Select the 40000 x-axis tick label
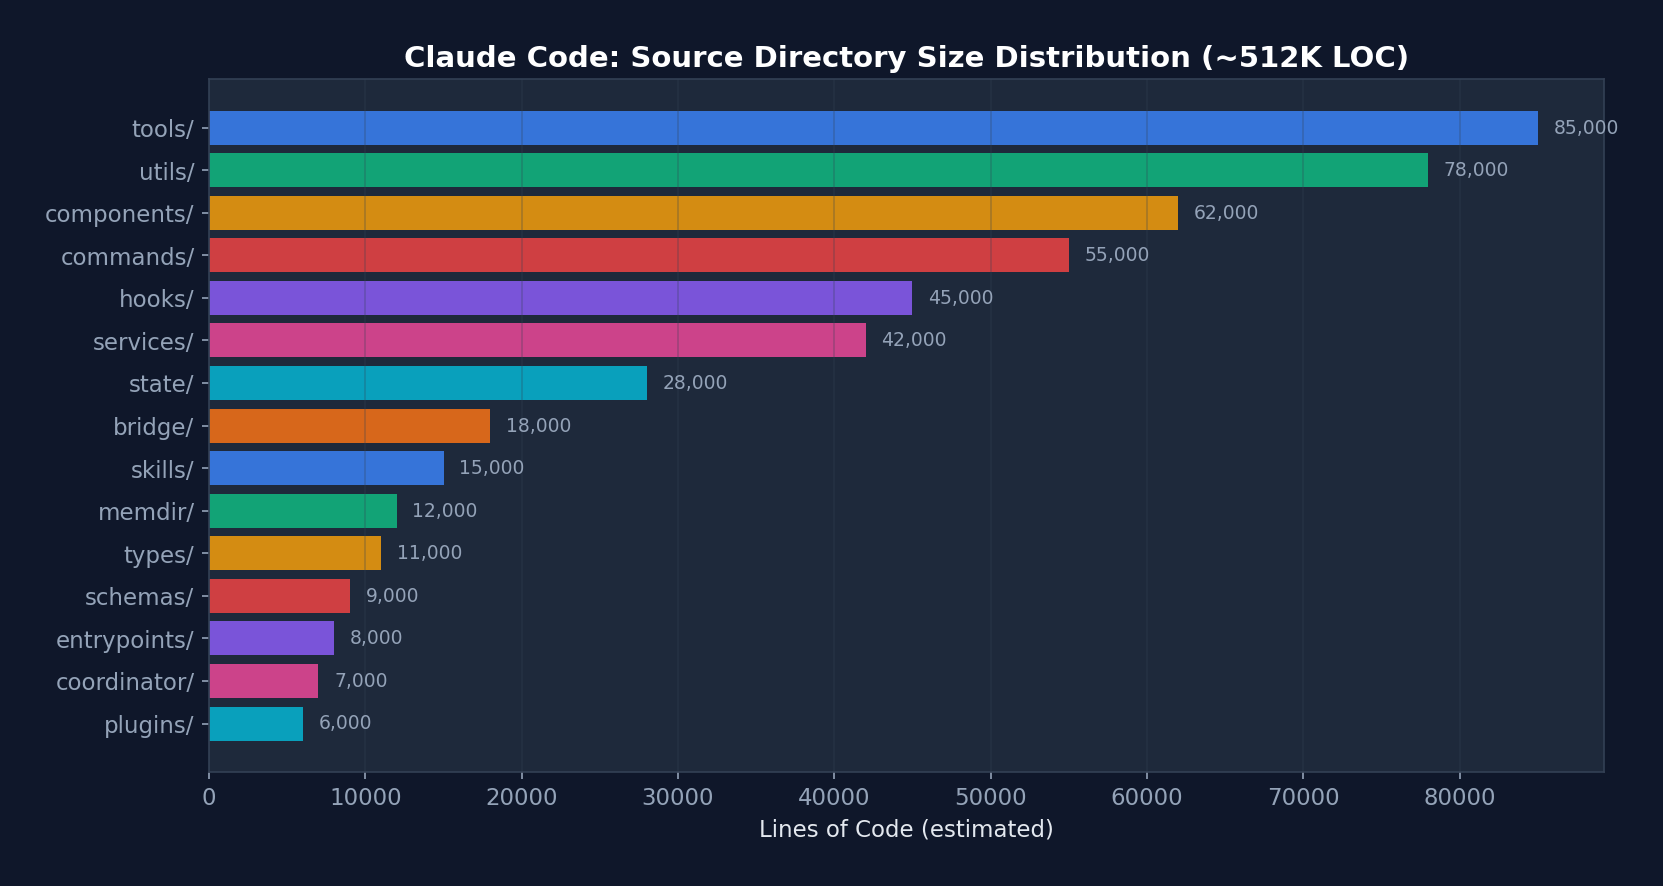Image resolution: width=1663 pixels, height=886 pixels. [834, 797]
